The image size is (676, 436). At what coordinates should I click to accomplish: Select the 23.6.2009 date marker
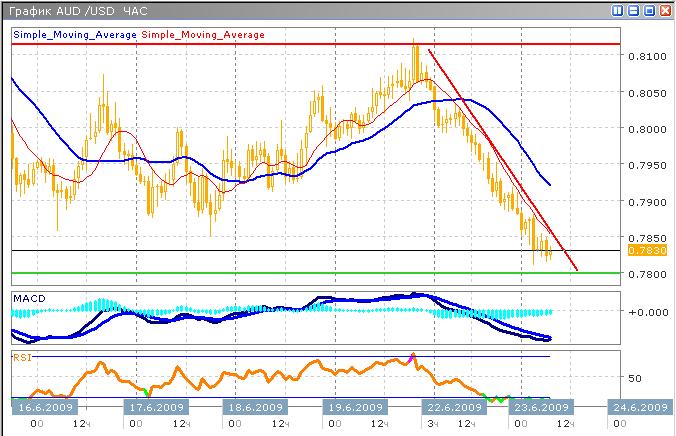pyautogui.click(x=541, y=408)
